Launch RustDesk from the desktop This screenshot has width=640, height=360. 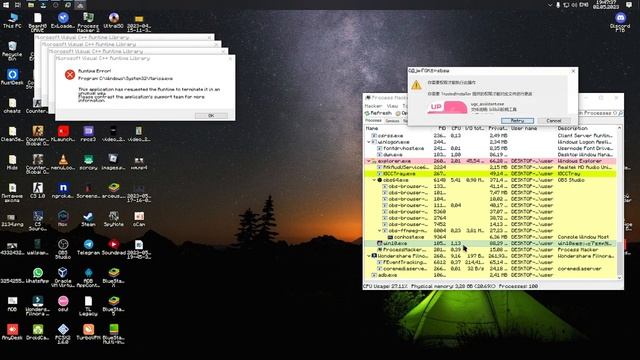12,77
